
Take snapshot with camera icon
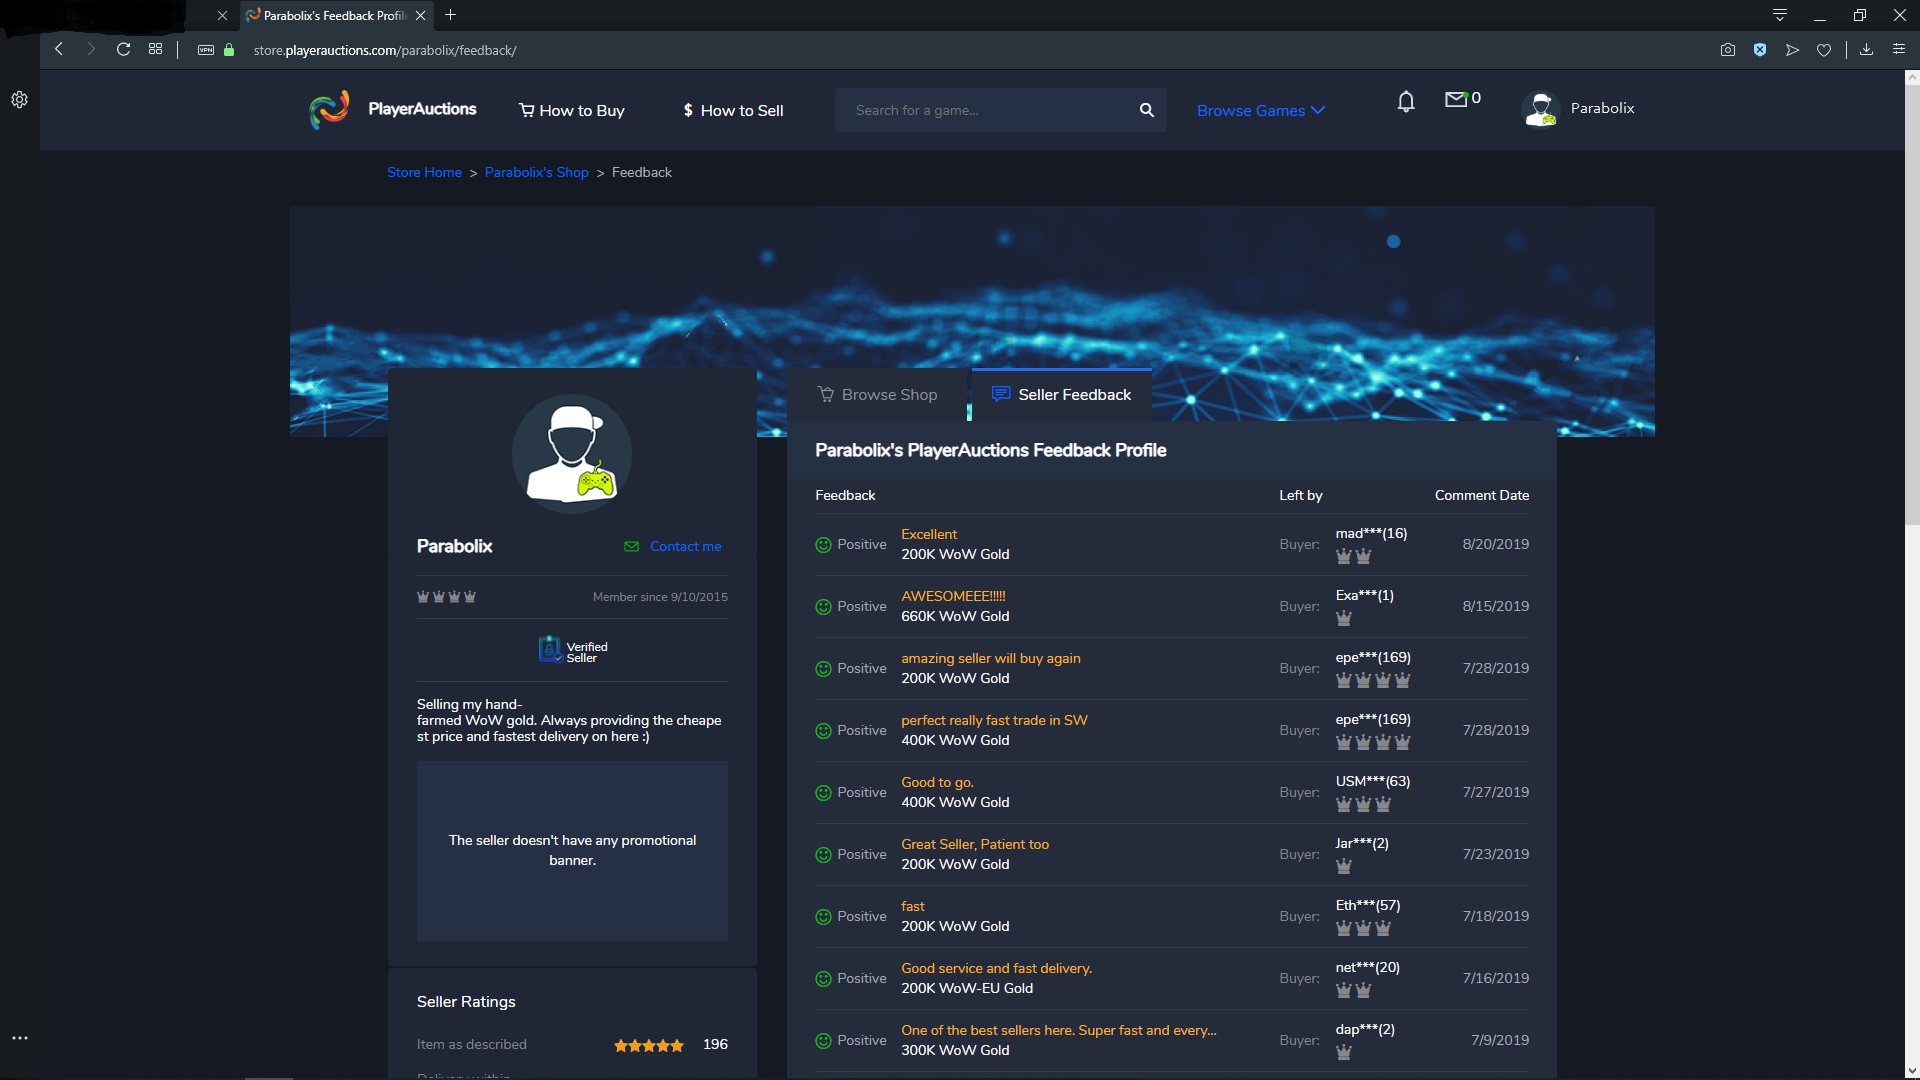[x=1727, y=50]
